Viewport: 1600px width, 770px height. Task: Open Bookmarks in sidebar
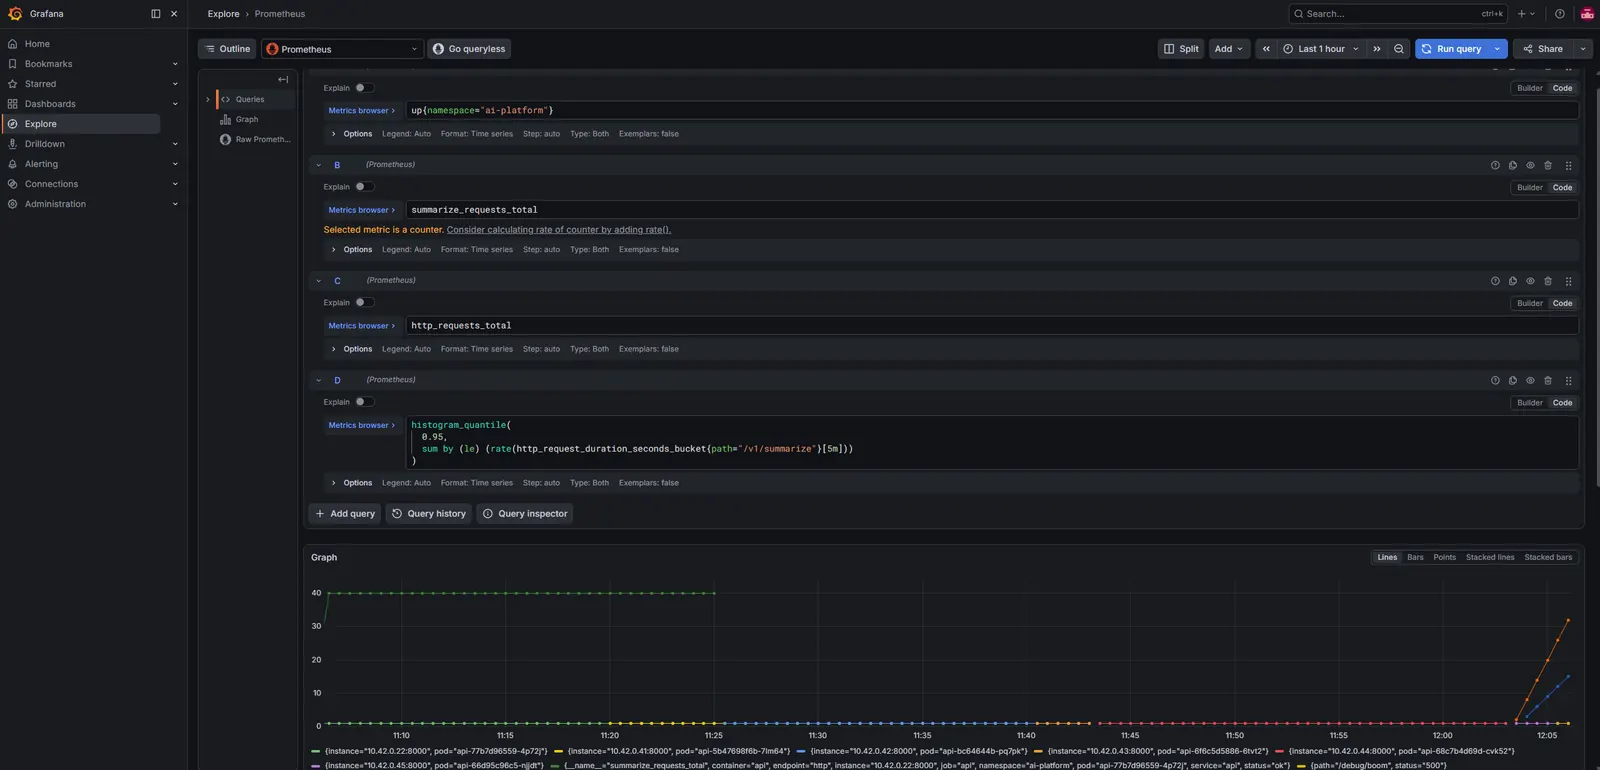point(48,64)
